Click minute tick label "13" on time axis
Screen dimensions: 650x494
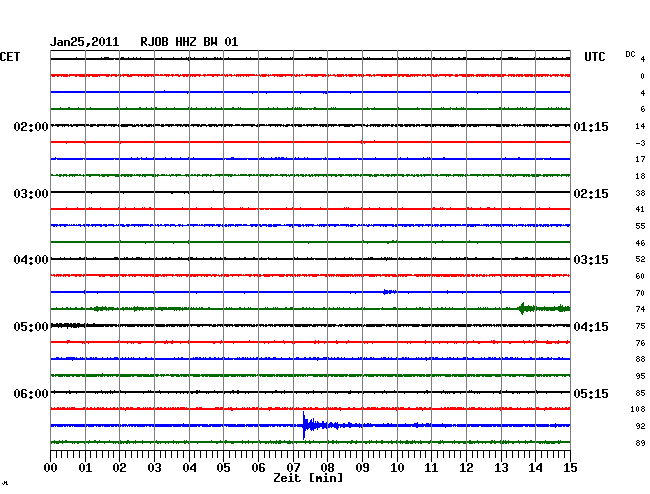[x=501, y=468]
